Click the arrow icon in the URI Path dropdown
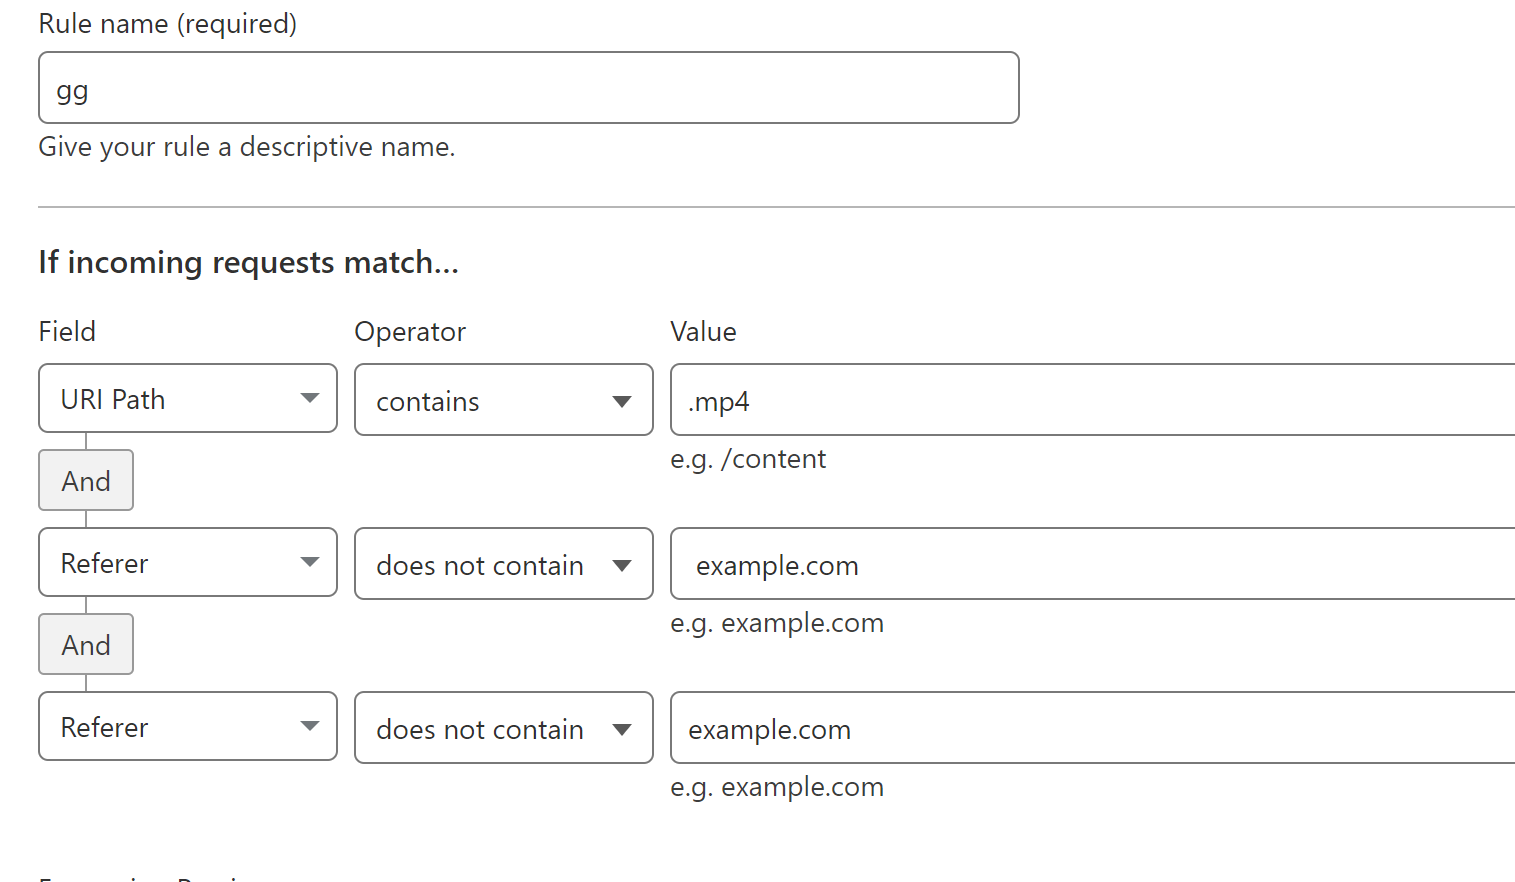1515x882 pixels. click(310, 398)
